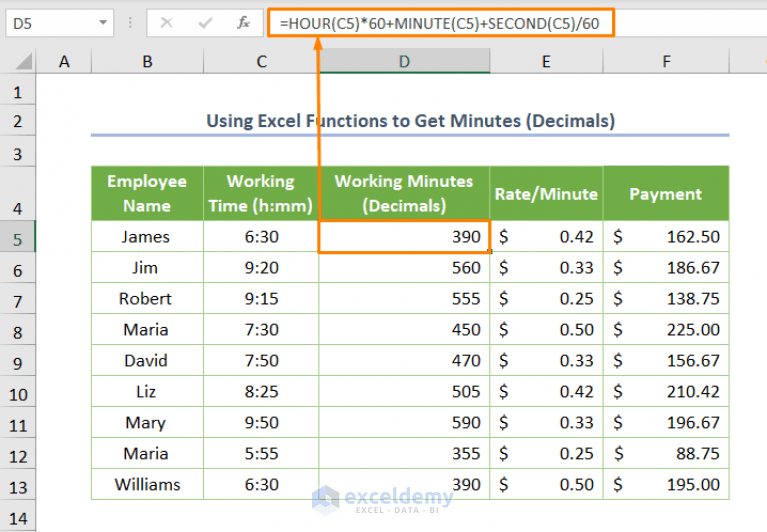This screenshot has width=767, height=532.
Task: Click the Insert Function fx icon
Action: click(x=243, y=22)
